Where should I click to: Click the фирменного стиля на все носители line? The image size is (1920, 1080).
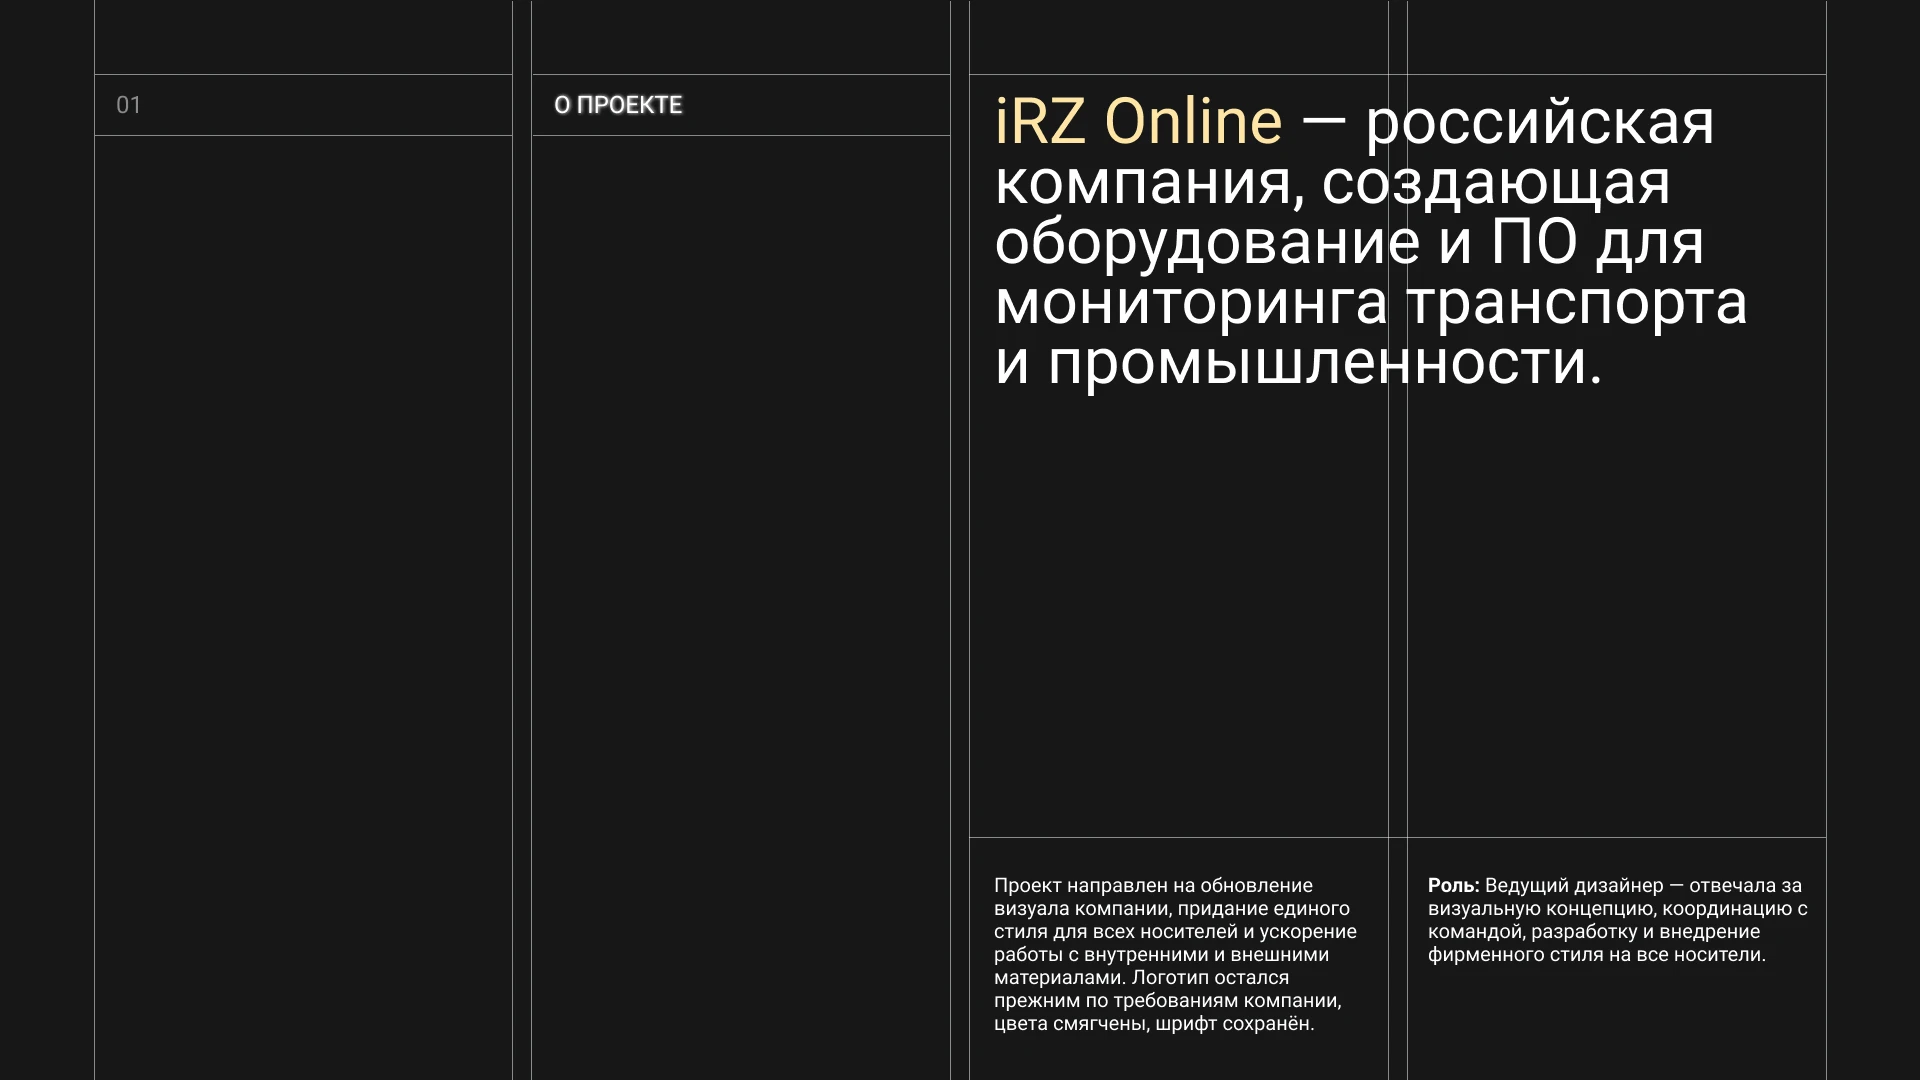pos(1596,955)
